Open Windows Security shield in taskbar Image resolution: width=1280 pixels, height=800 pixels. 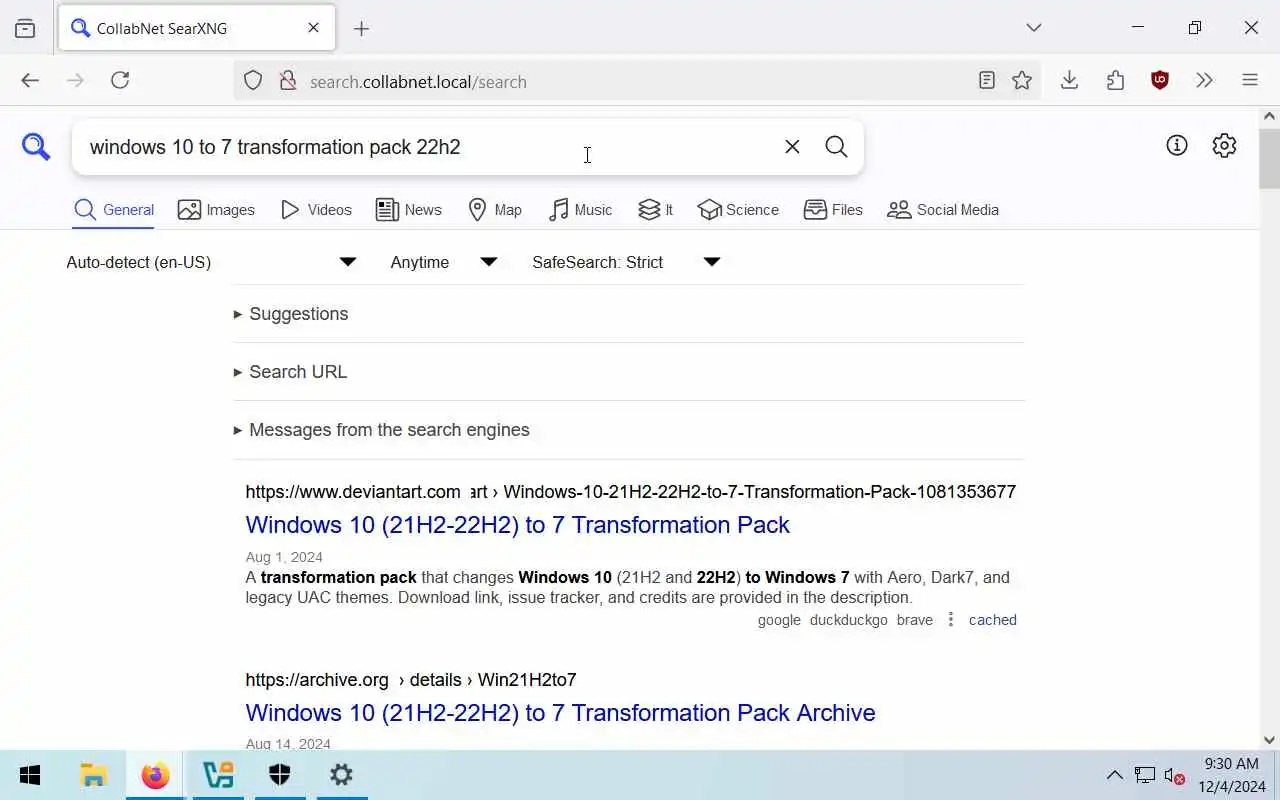tap(280, 775)
